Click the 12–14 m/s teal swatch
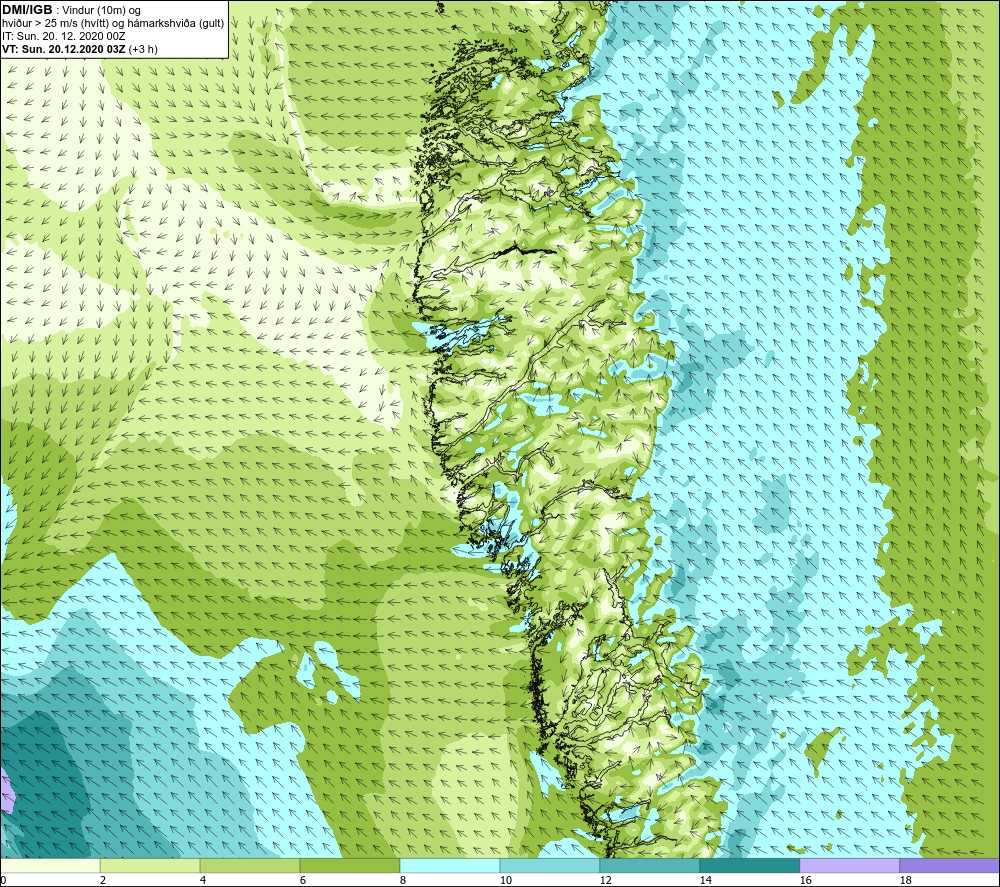 coord(649,866)
